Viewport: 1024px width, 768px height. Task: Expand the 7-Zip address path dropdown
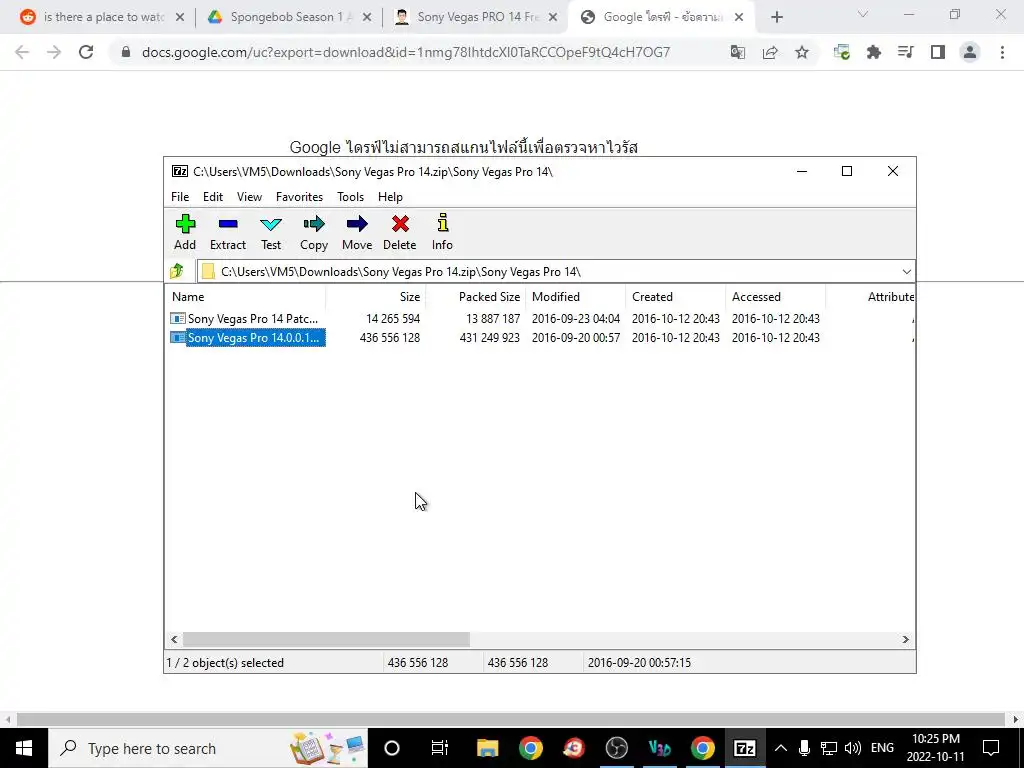(906, 272)
